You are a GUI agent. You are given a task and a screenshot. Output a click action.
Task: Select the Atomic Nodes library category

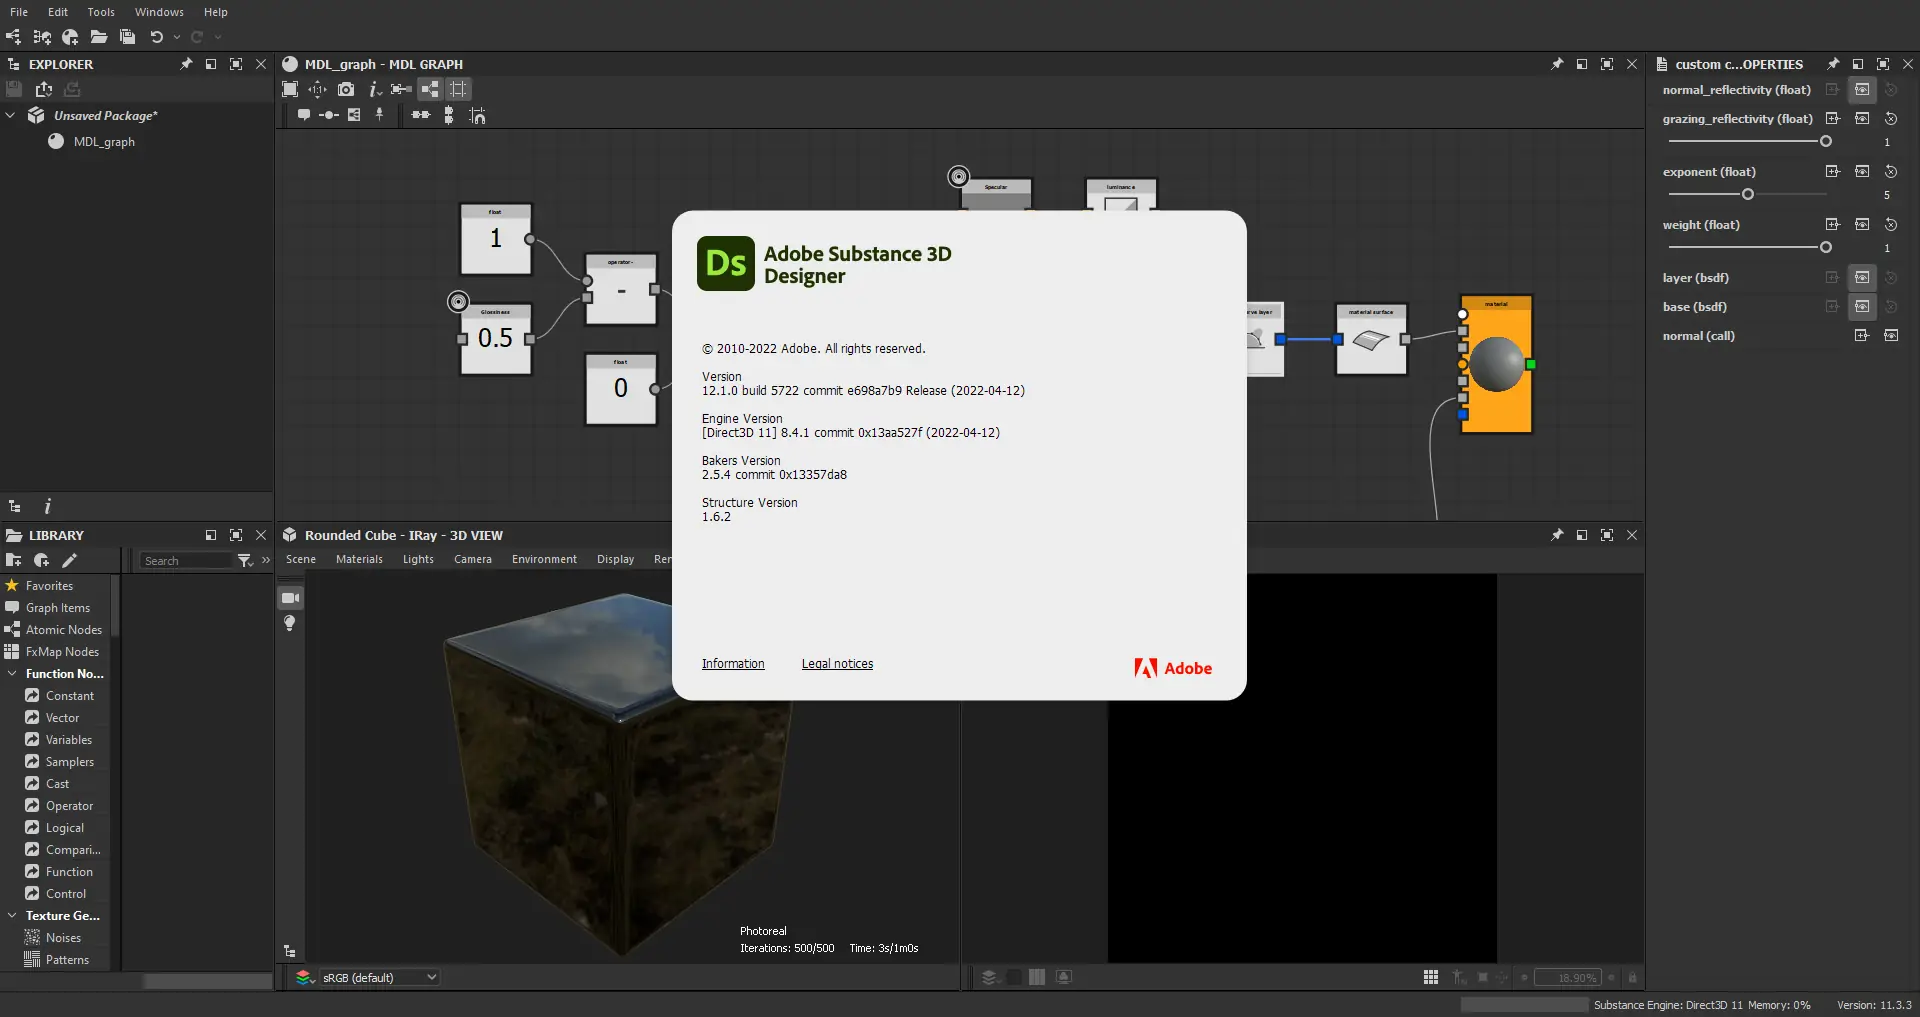[63, 630]
